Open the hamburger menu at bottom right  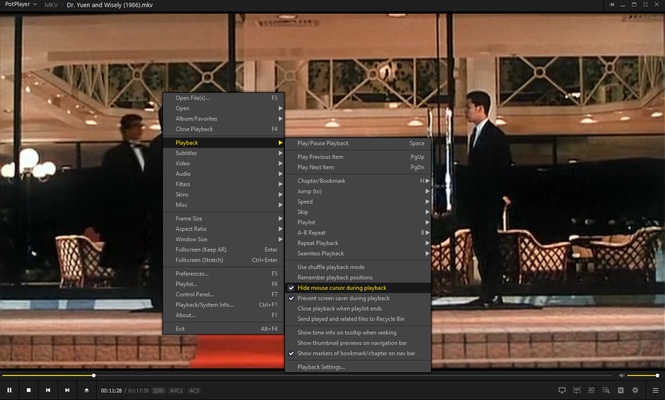(x=655, y=390)
